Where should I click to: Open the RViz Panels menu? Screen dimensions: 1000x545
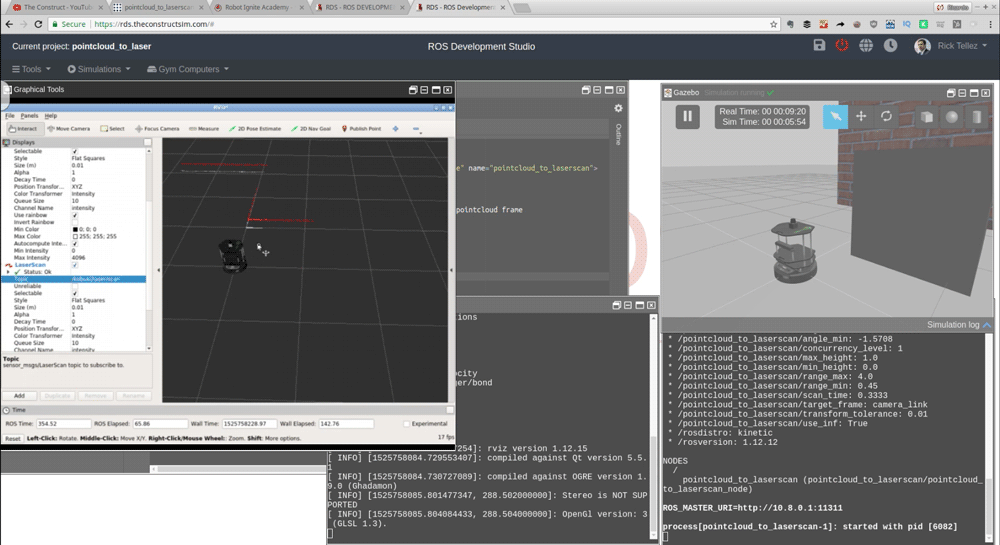click(29, 116)
